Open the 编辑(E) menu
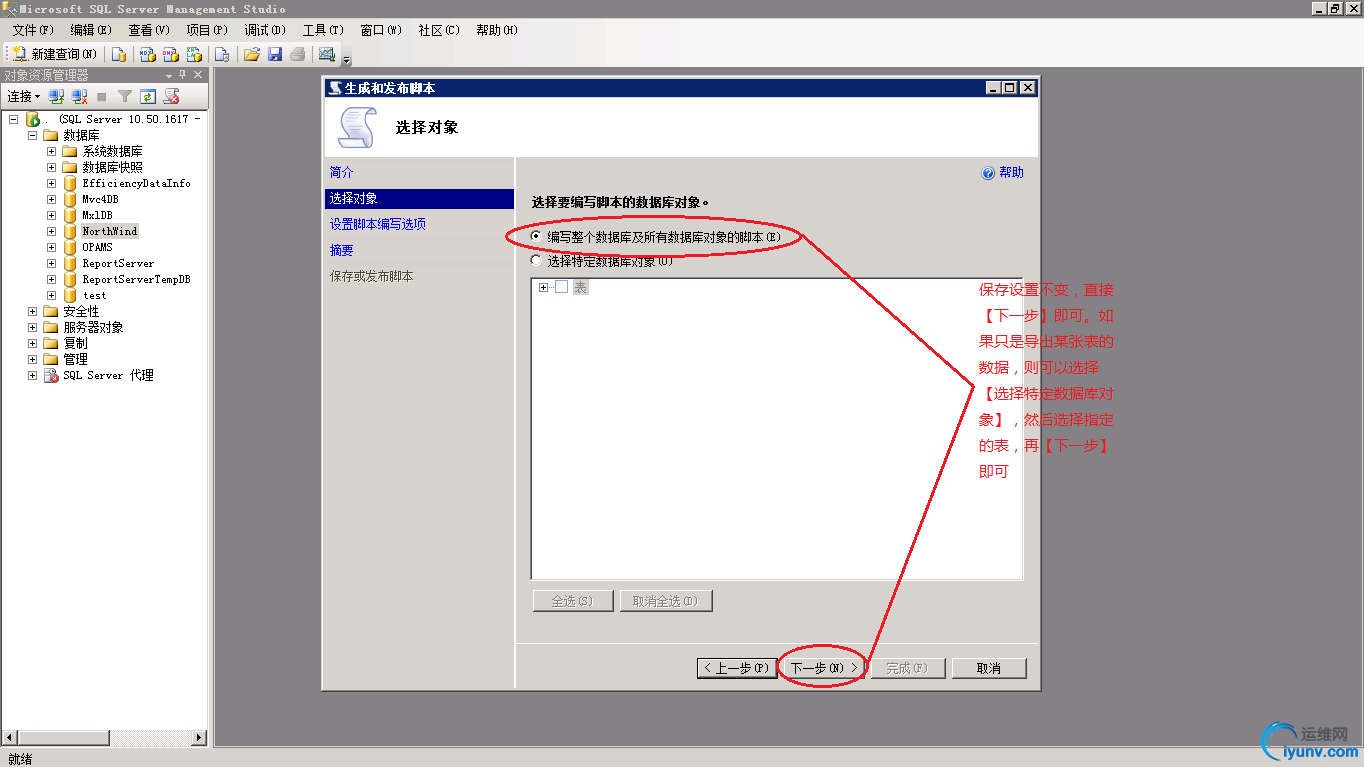Image resolution: width=1364 pixels, height=768 pixels. tap(91, 30)
